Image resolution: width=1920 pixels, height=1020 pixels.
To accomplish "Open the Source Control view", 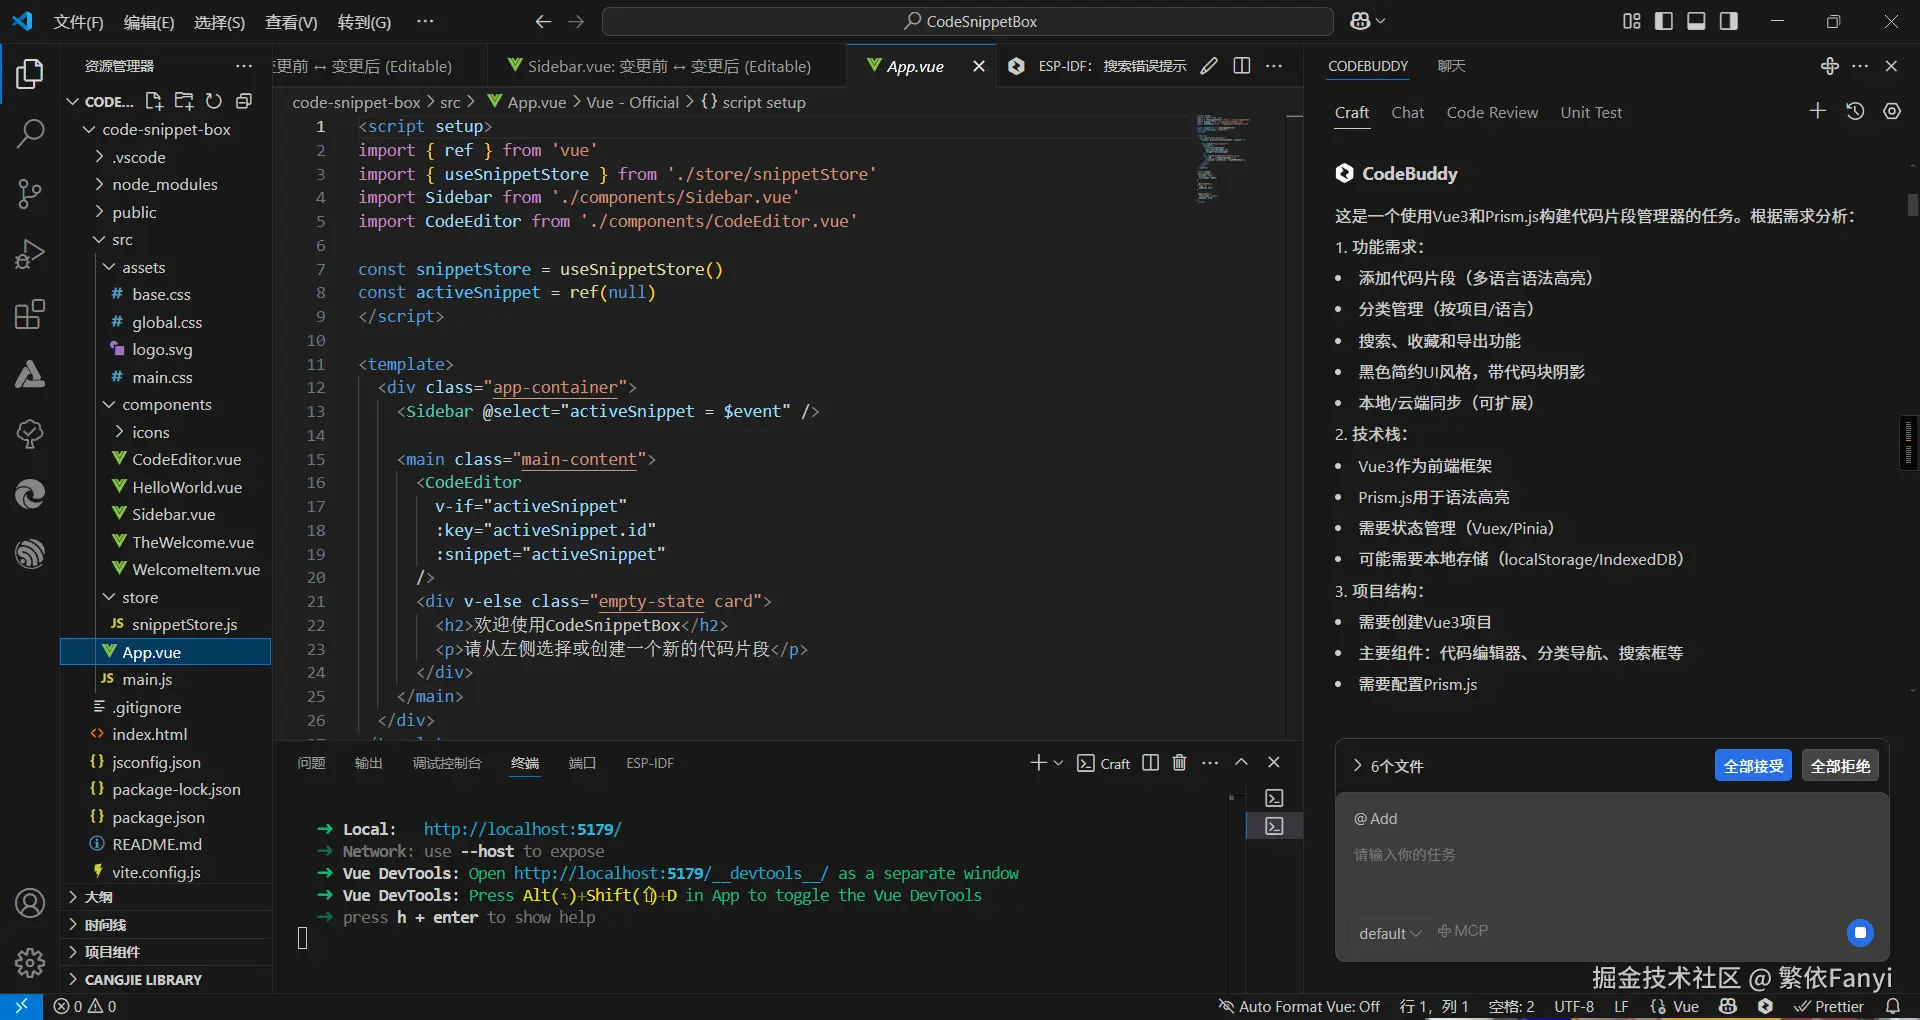I will pyautogui.click(x=30, y=194).
